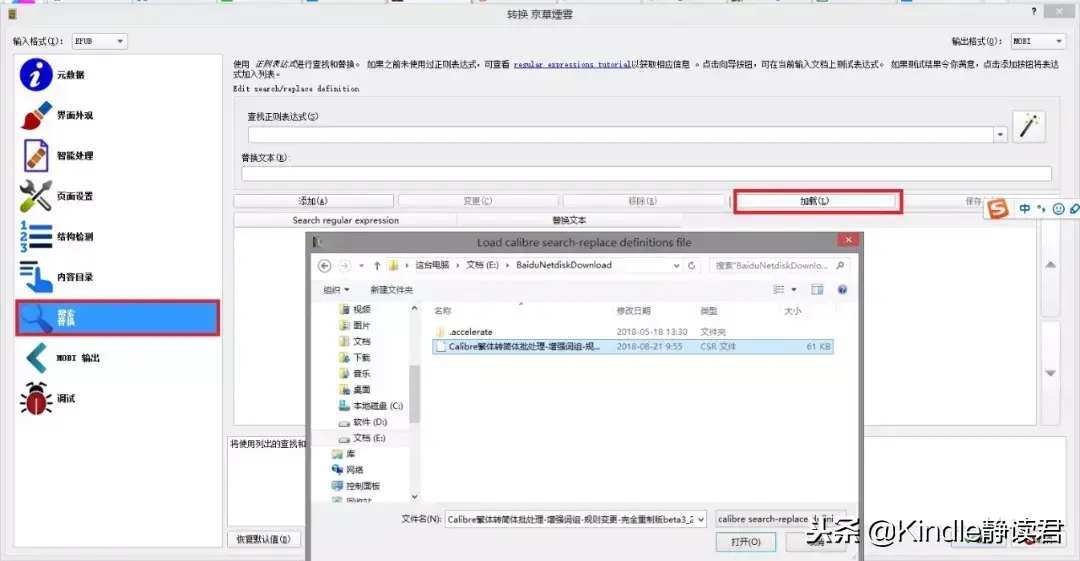Launch the regex wizard wand icon

click(1029, 126)
